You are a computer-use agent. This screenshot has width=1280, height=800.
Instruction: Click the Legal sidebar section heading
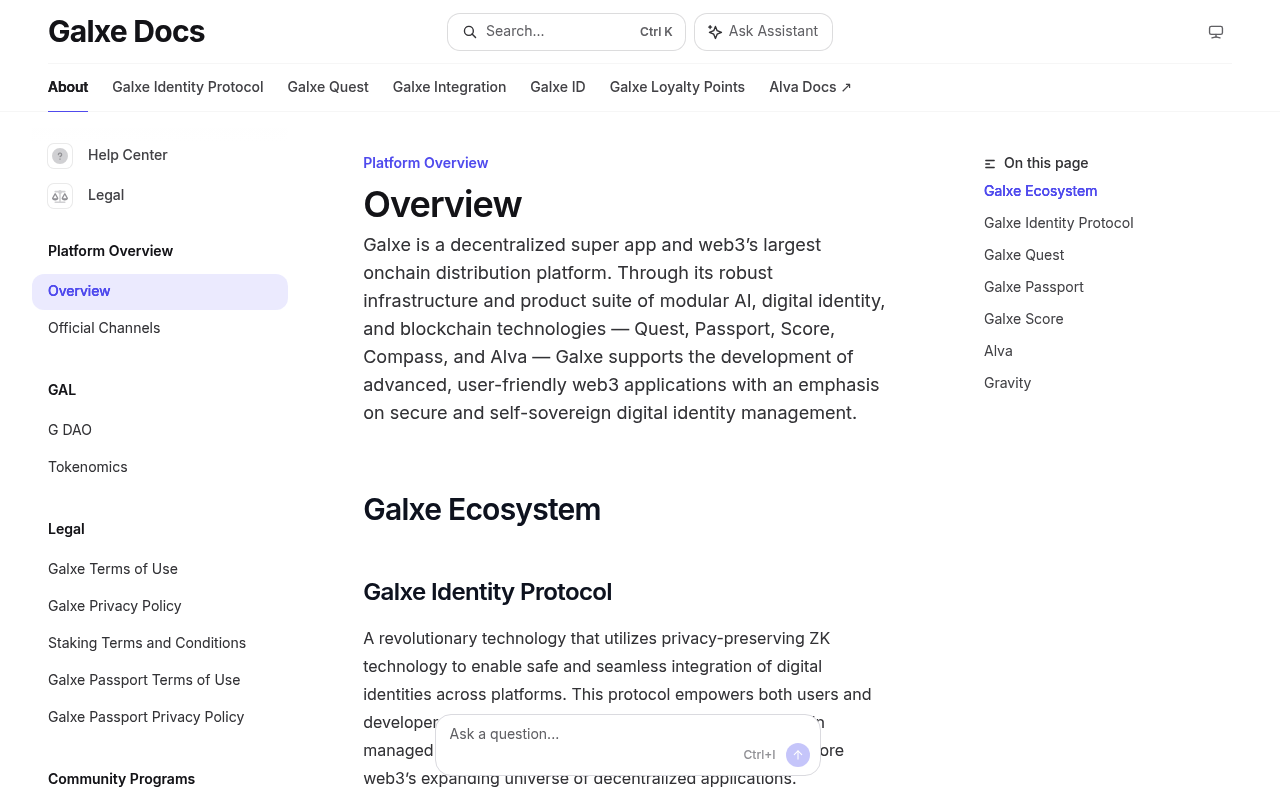point(66,529)
